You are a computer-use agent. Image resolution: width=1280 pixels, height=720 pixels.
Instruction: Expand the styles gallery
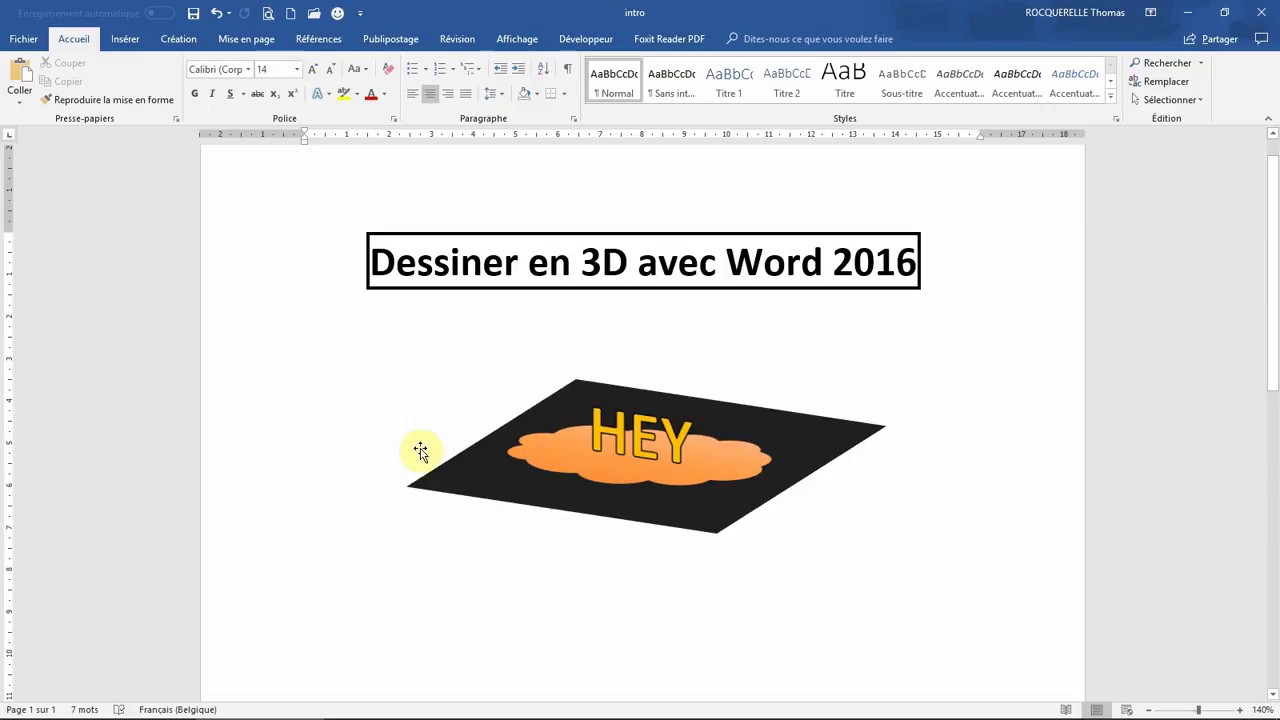click(1110, 96)
